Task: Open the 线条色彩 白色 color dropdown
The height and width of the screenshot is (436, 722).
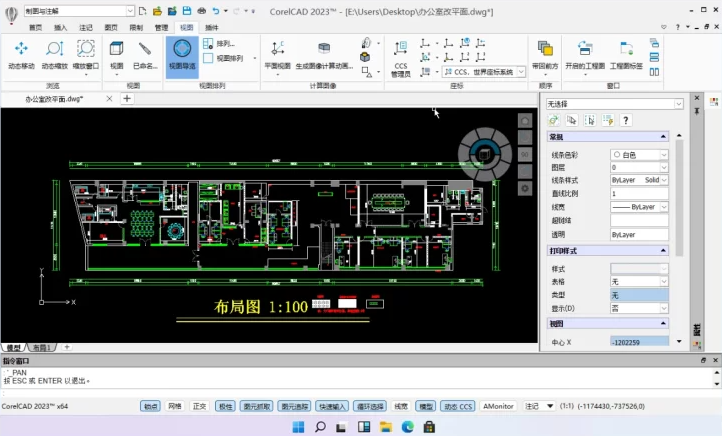Action: 664,155
